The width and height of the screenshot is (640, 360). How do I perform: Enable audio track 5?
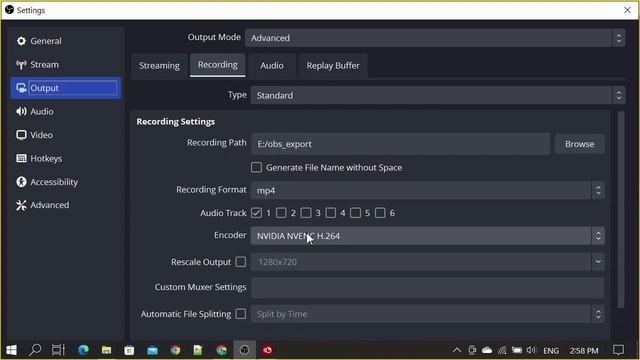point(355,213)
